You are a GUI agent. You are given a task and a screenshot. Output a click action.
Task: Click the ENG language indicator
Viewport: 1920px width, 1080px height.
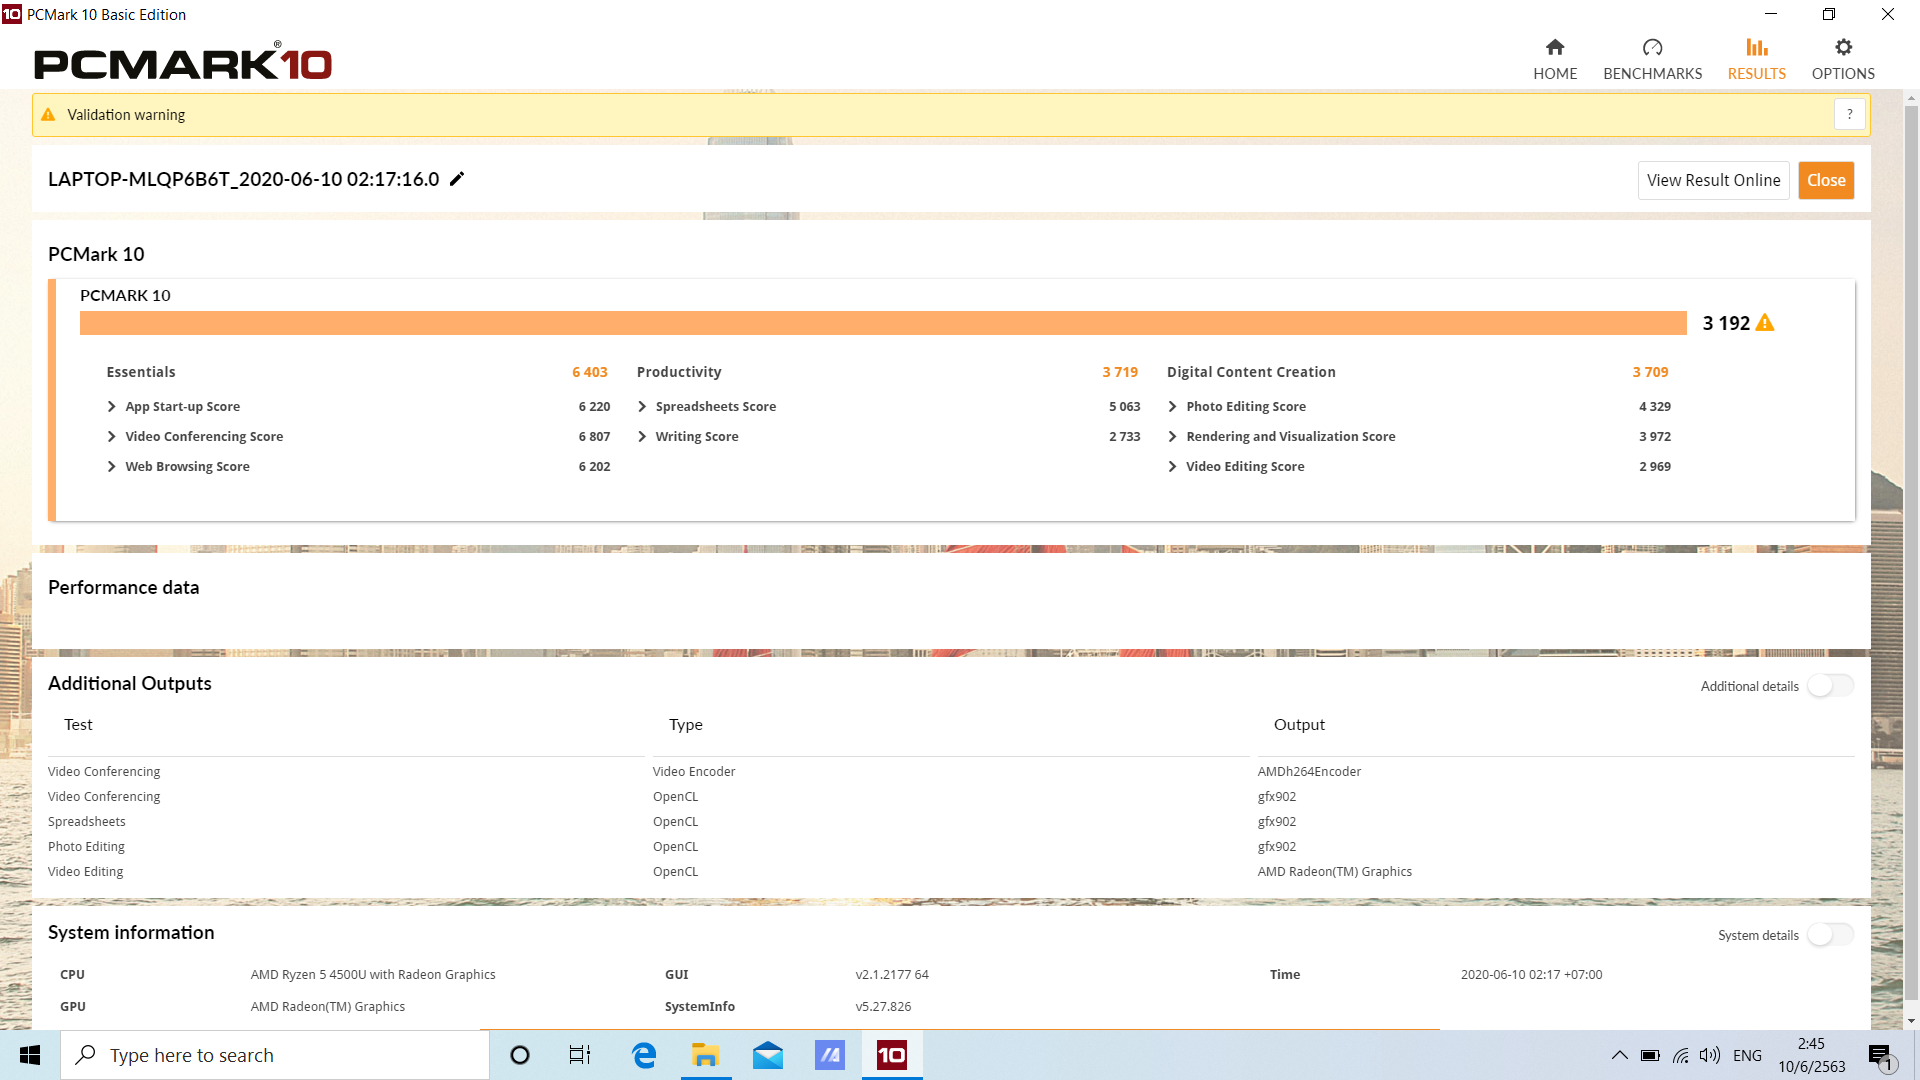[x=1747, y=1055]
